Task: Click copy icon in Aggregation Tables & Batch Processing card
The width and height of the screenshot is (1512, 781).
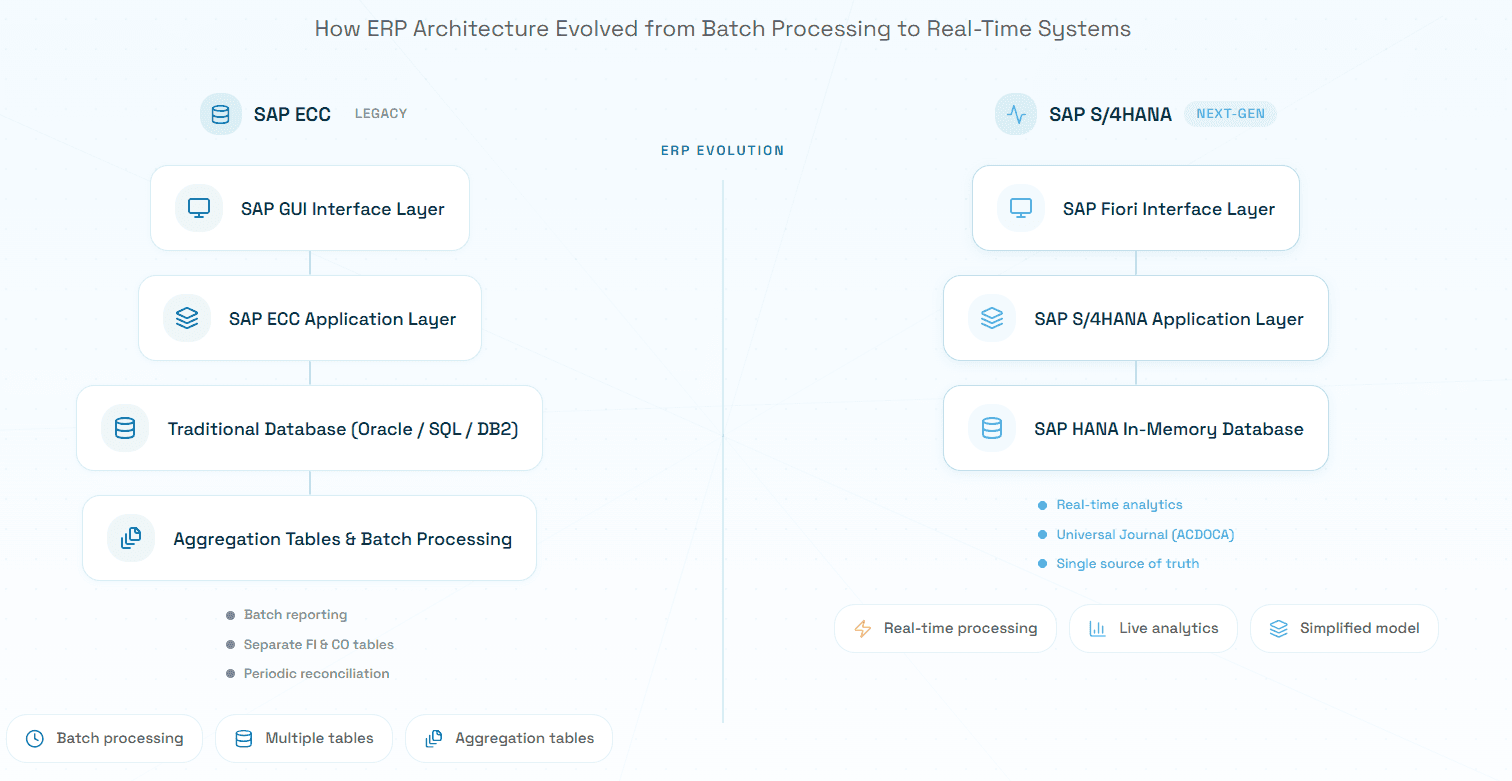Action: (131, 538)
